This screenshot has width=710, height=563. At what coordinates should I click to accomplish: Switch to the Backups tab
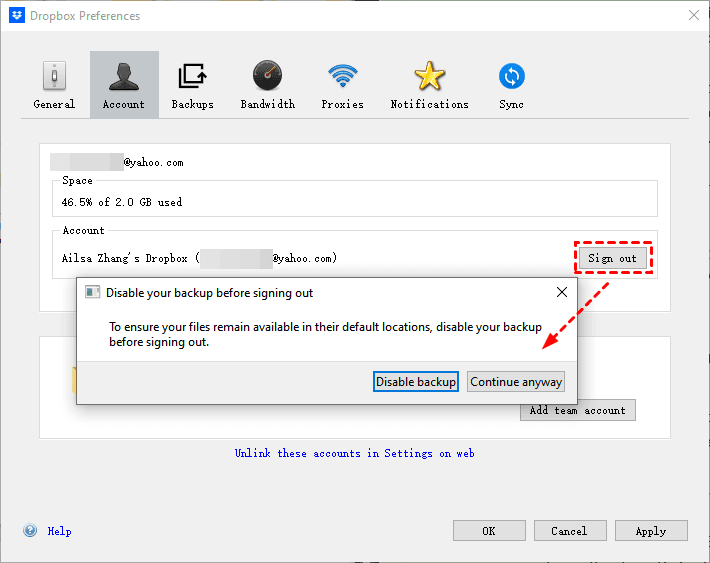coord(192,85)
